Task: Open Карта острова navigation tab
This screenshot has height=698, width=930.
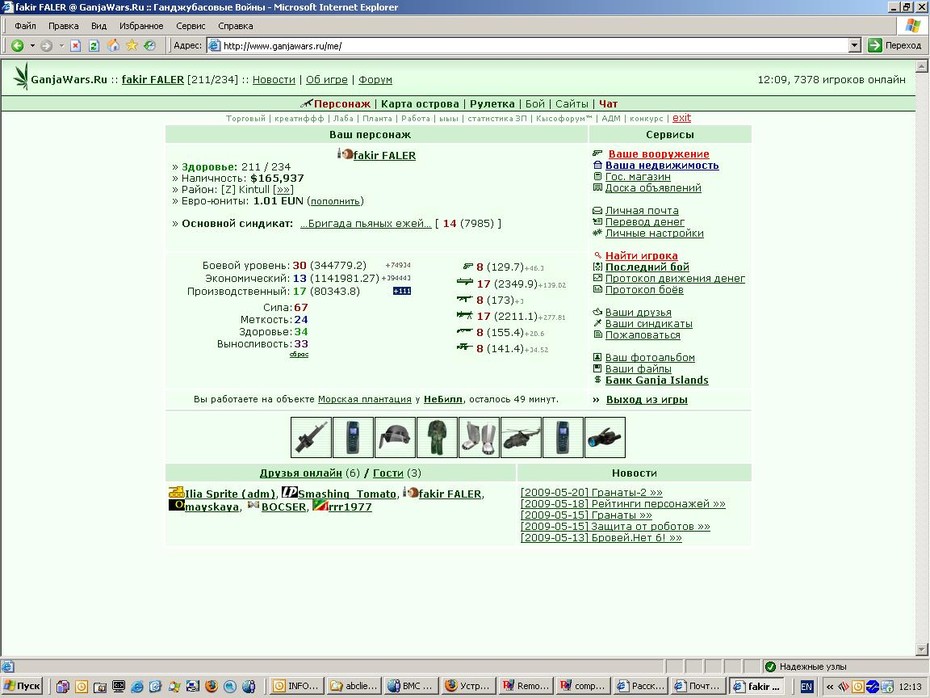Action: click(420, 104)
